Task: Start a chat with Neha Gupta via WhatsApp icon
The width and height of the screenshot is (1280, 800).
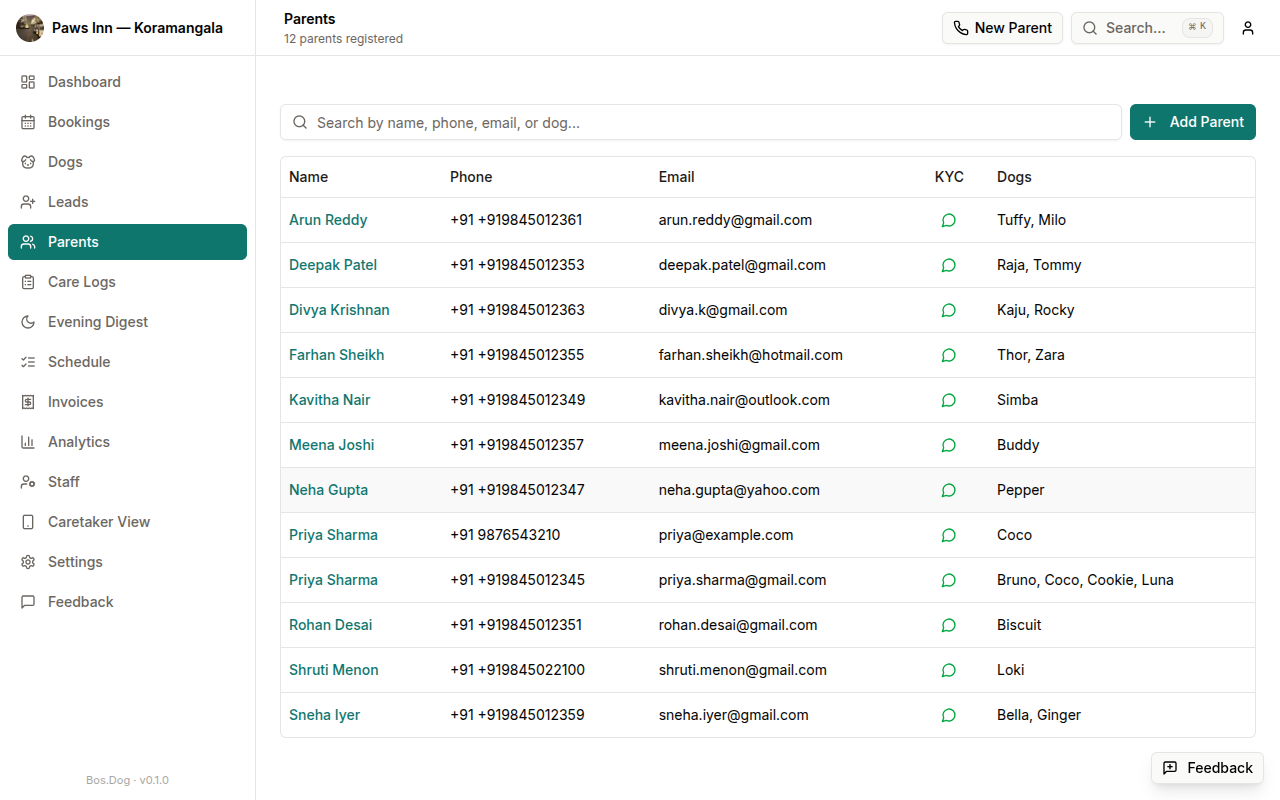Action: pyautogui.click(x=948, y=490)
